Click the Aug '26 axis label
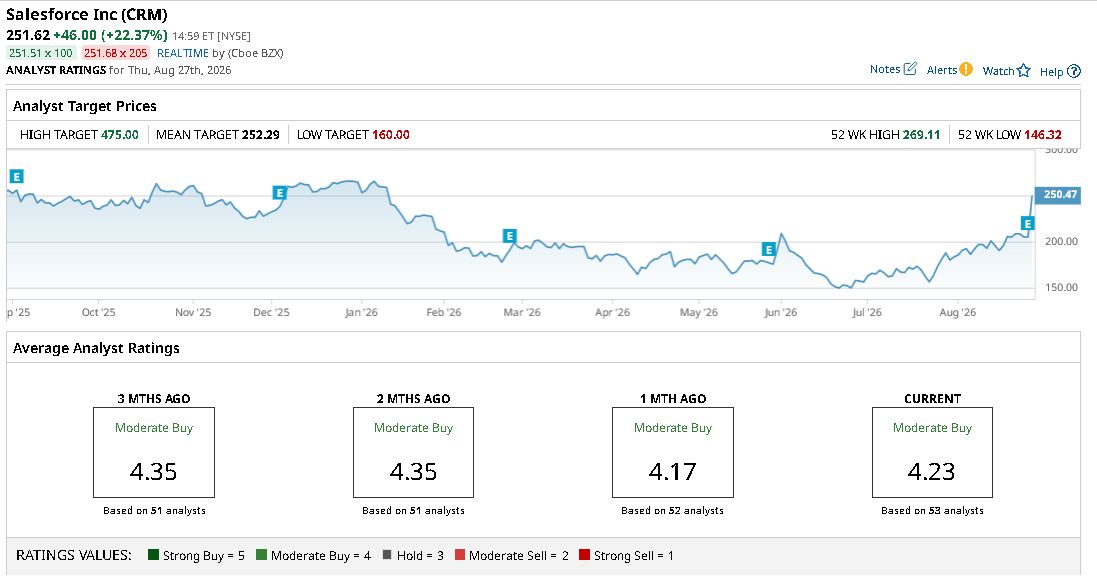This screenshot has height=582, width=1097. 958,313
